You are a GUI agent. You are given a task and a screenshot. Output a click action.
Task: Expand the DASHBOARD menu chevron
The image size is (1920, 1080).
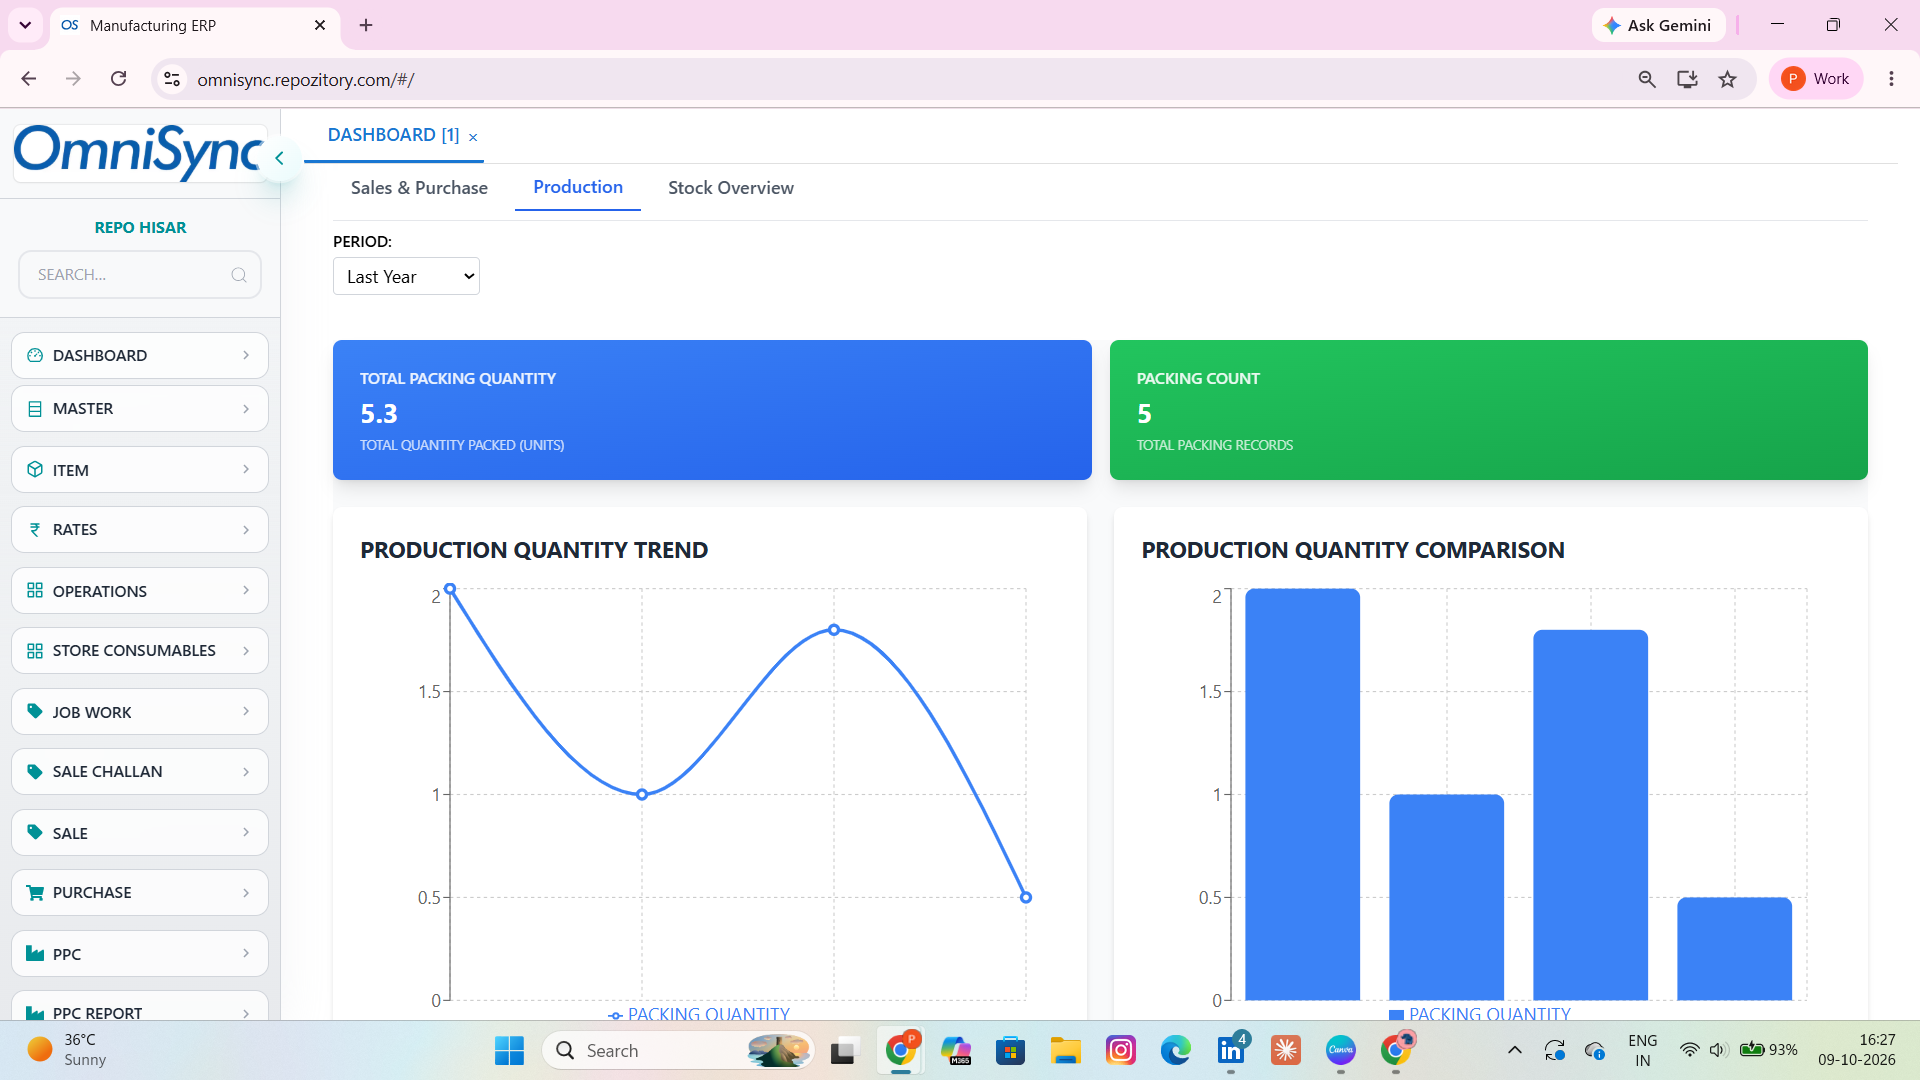point(246,355)
